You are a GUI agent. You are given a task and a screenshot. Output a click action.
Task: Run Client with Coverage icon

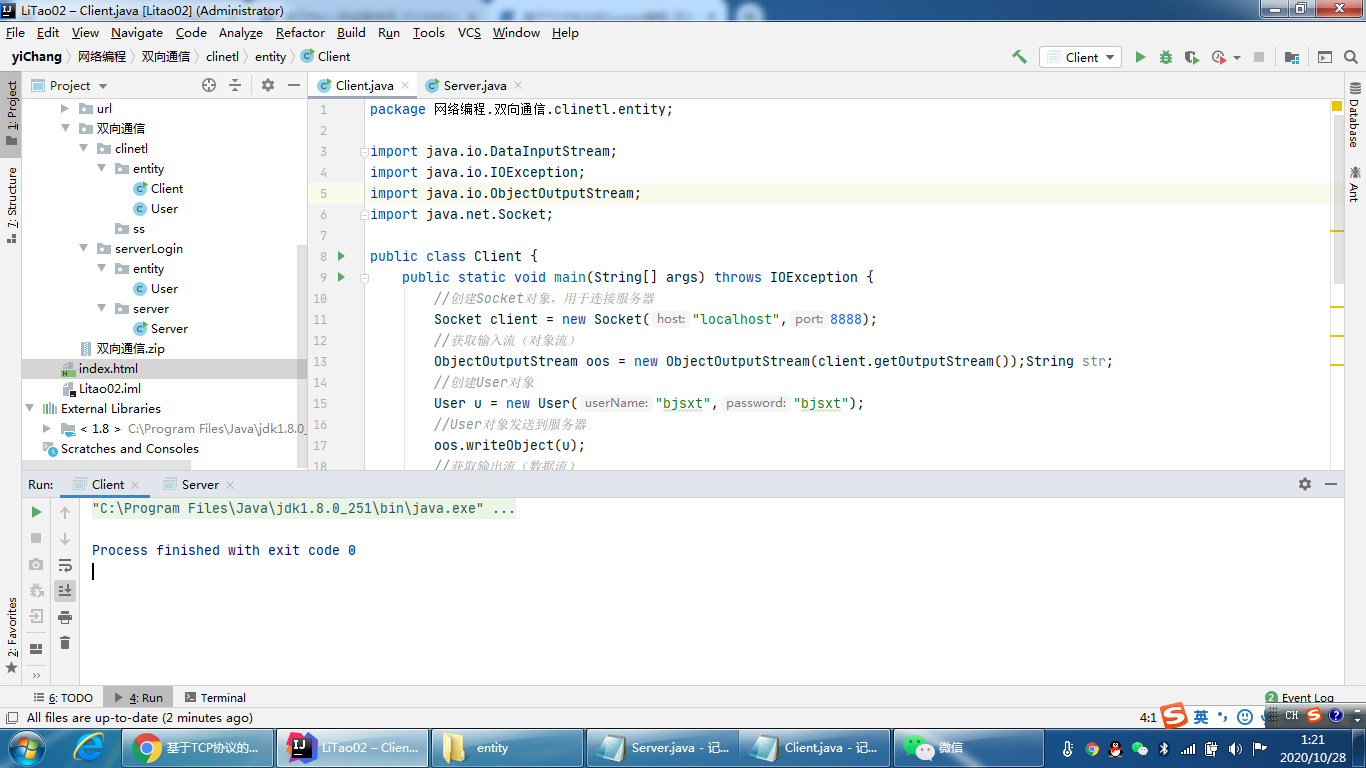point(1192,57)
